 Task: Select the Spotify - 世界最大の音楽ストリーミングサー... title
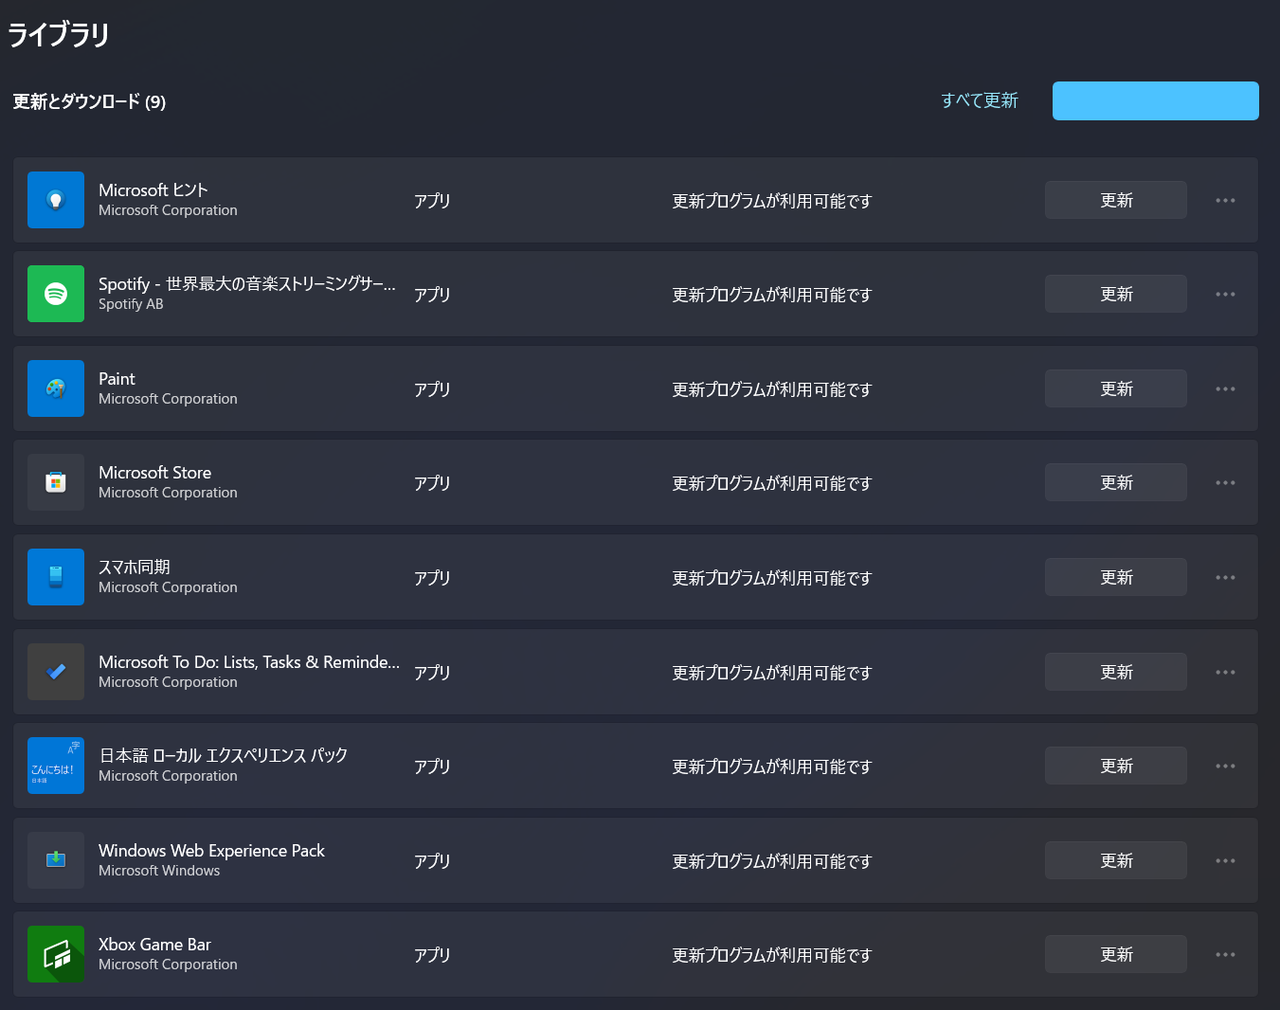coord(247,284)
